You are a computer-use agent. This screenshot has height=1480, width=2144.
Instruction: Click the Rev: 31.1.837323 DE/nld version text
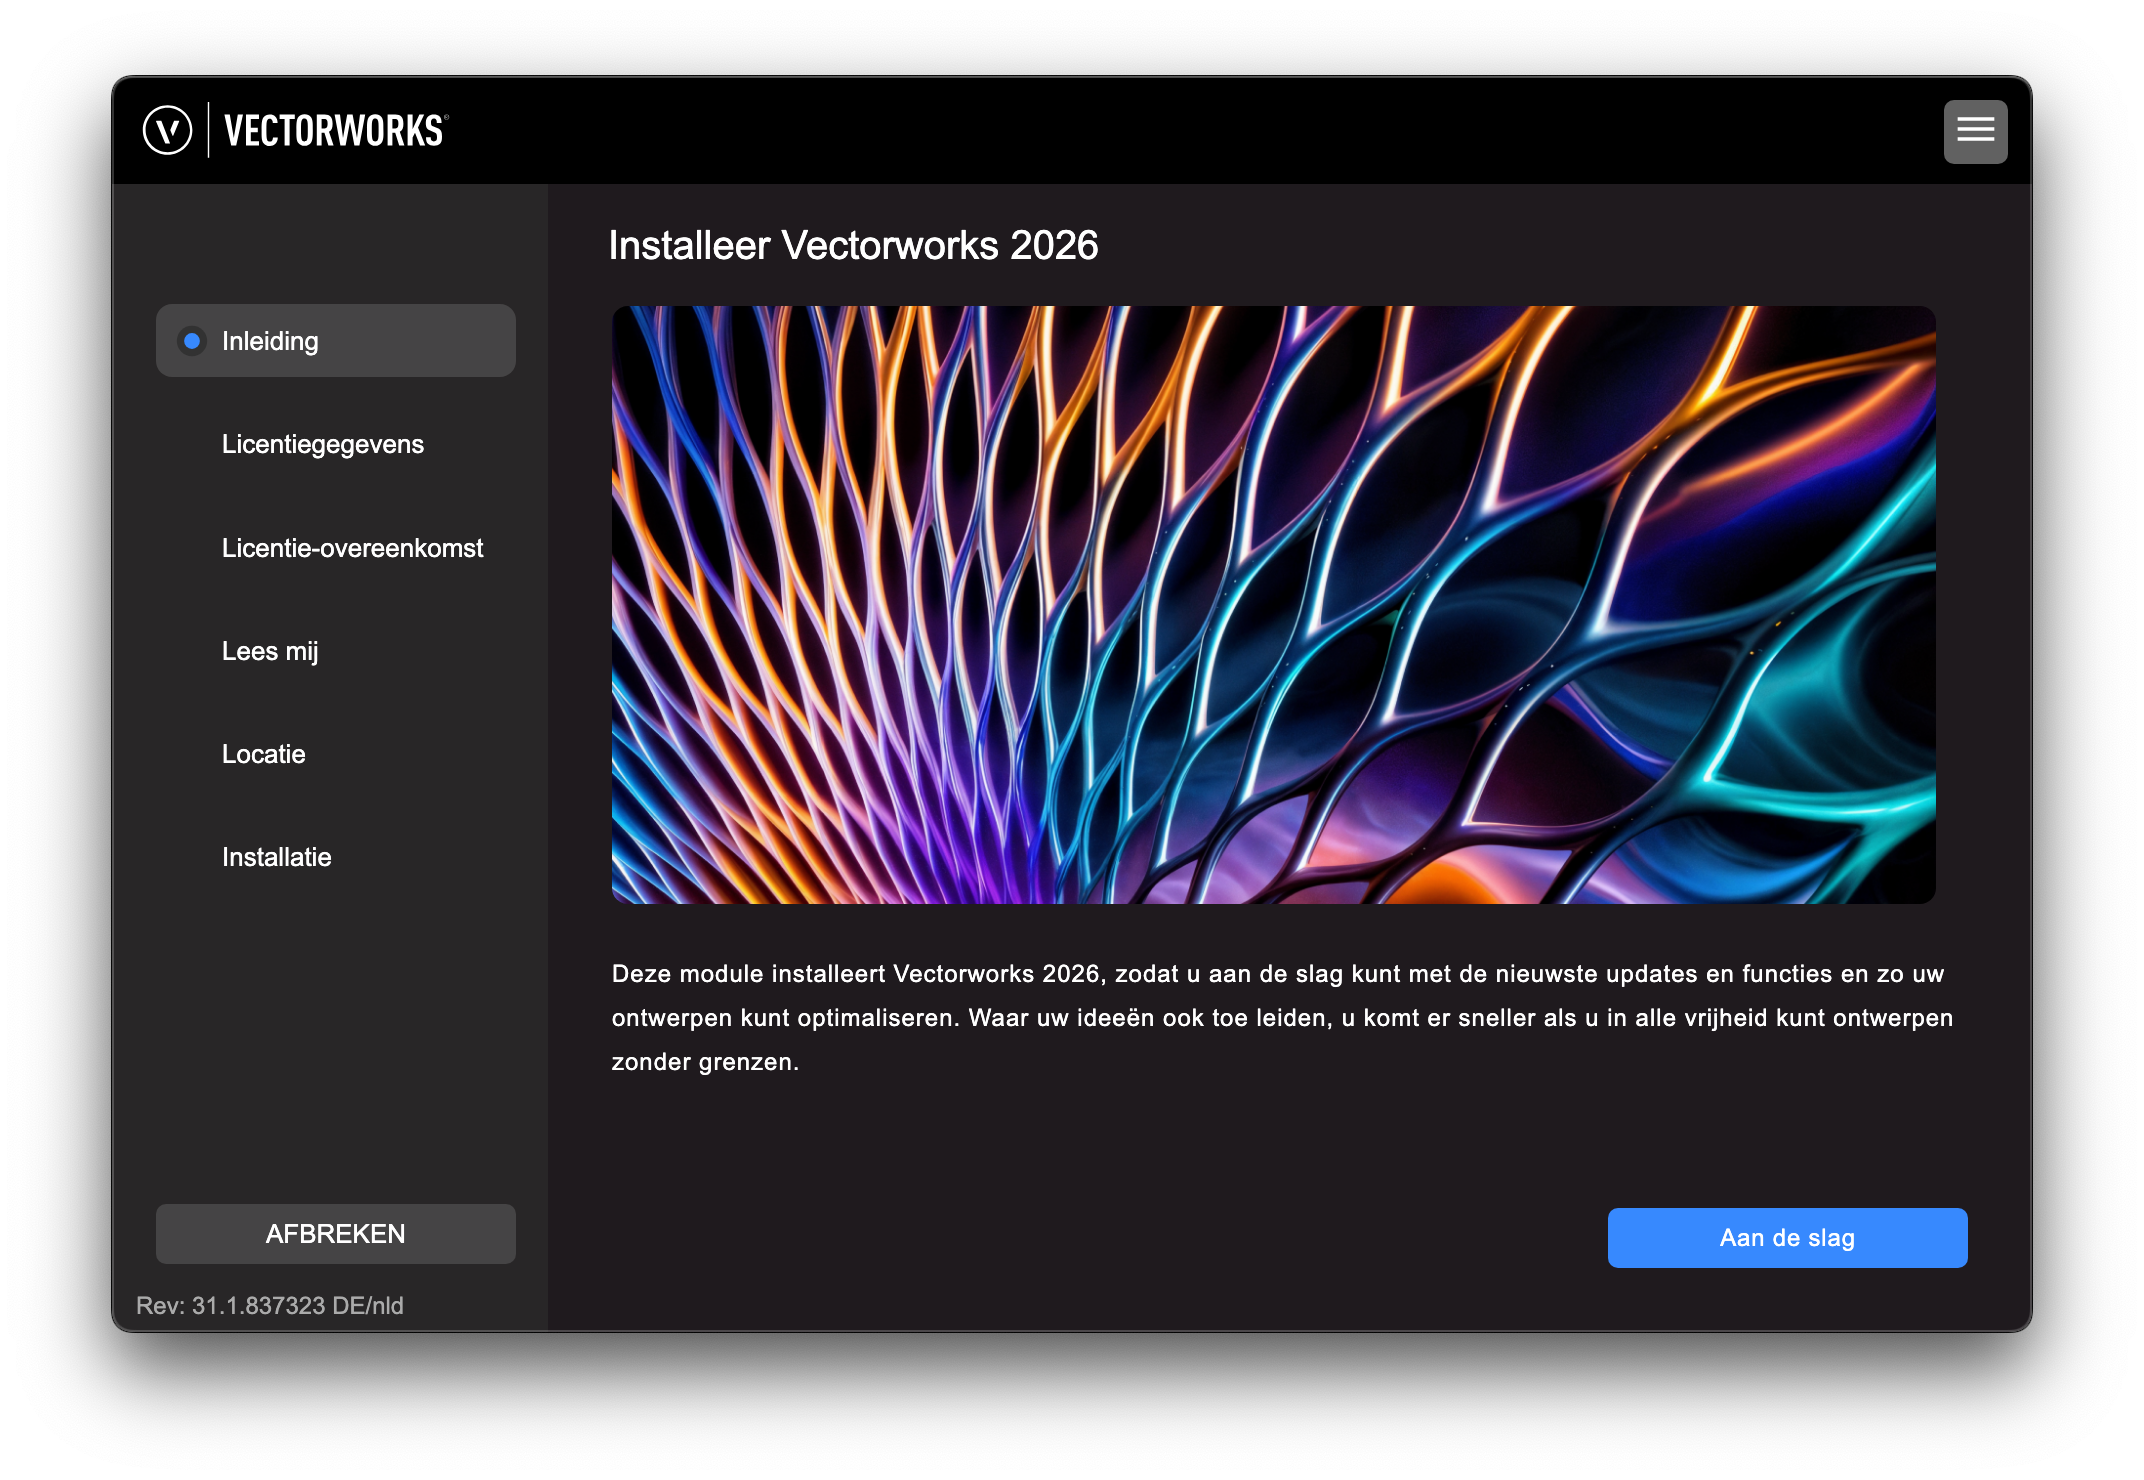(270, 1306)
